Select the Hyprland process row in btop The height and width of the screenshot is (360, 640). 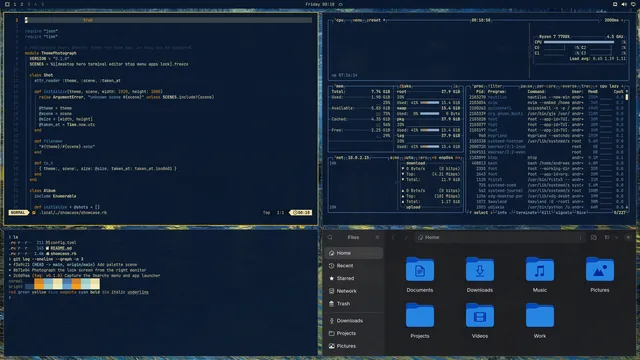(x=546, y=136)
